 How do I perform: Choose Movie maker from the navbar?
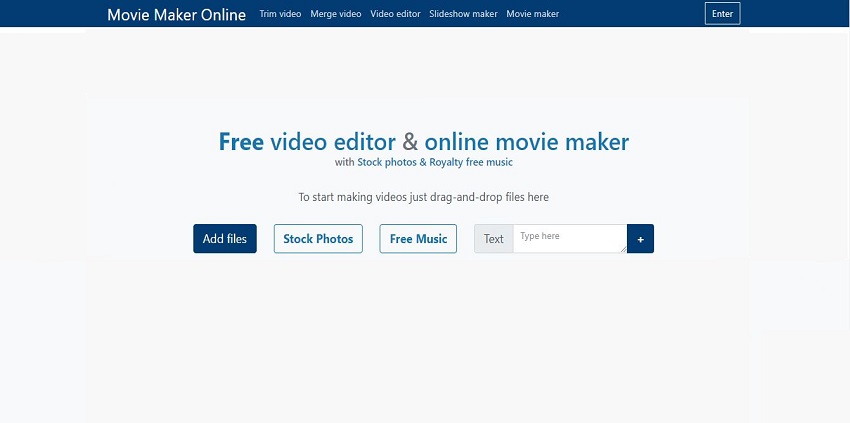[532, 14]
